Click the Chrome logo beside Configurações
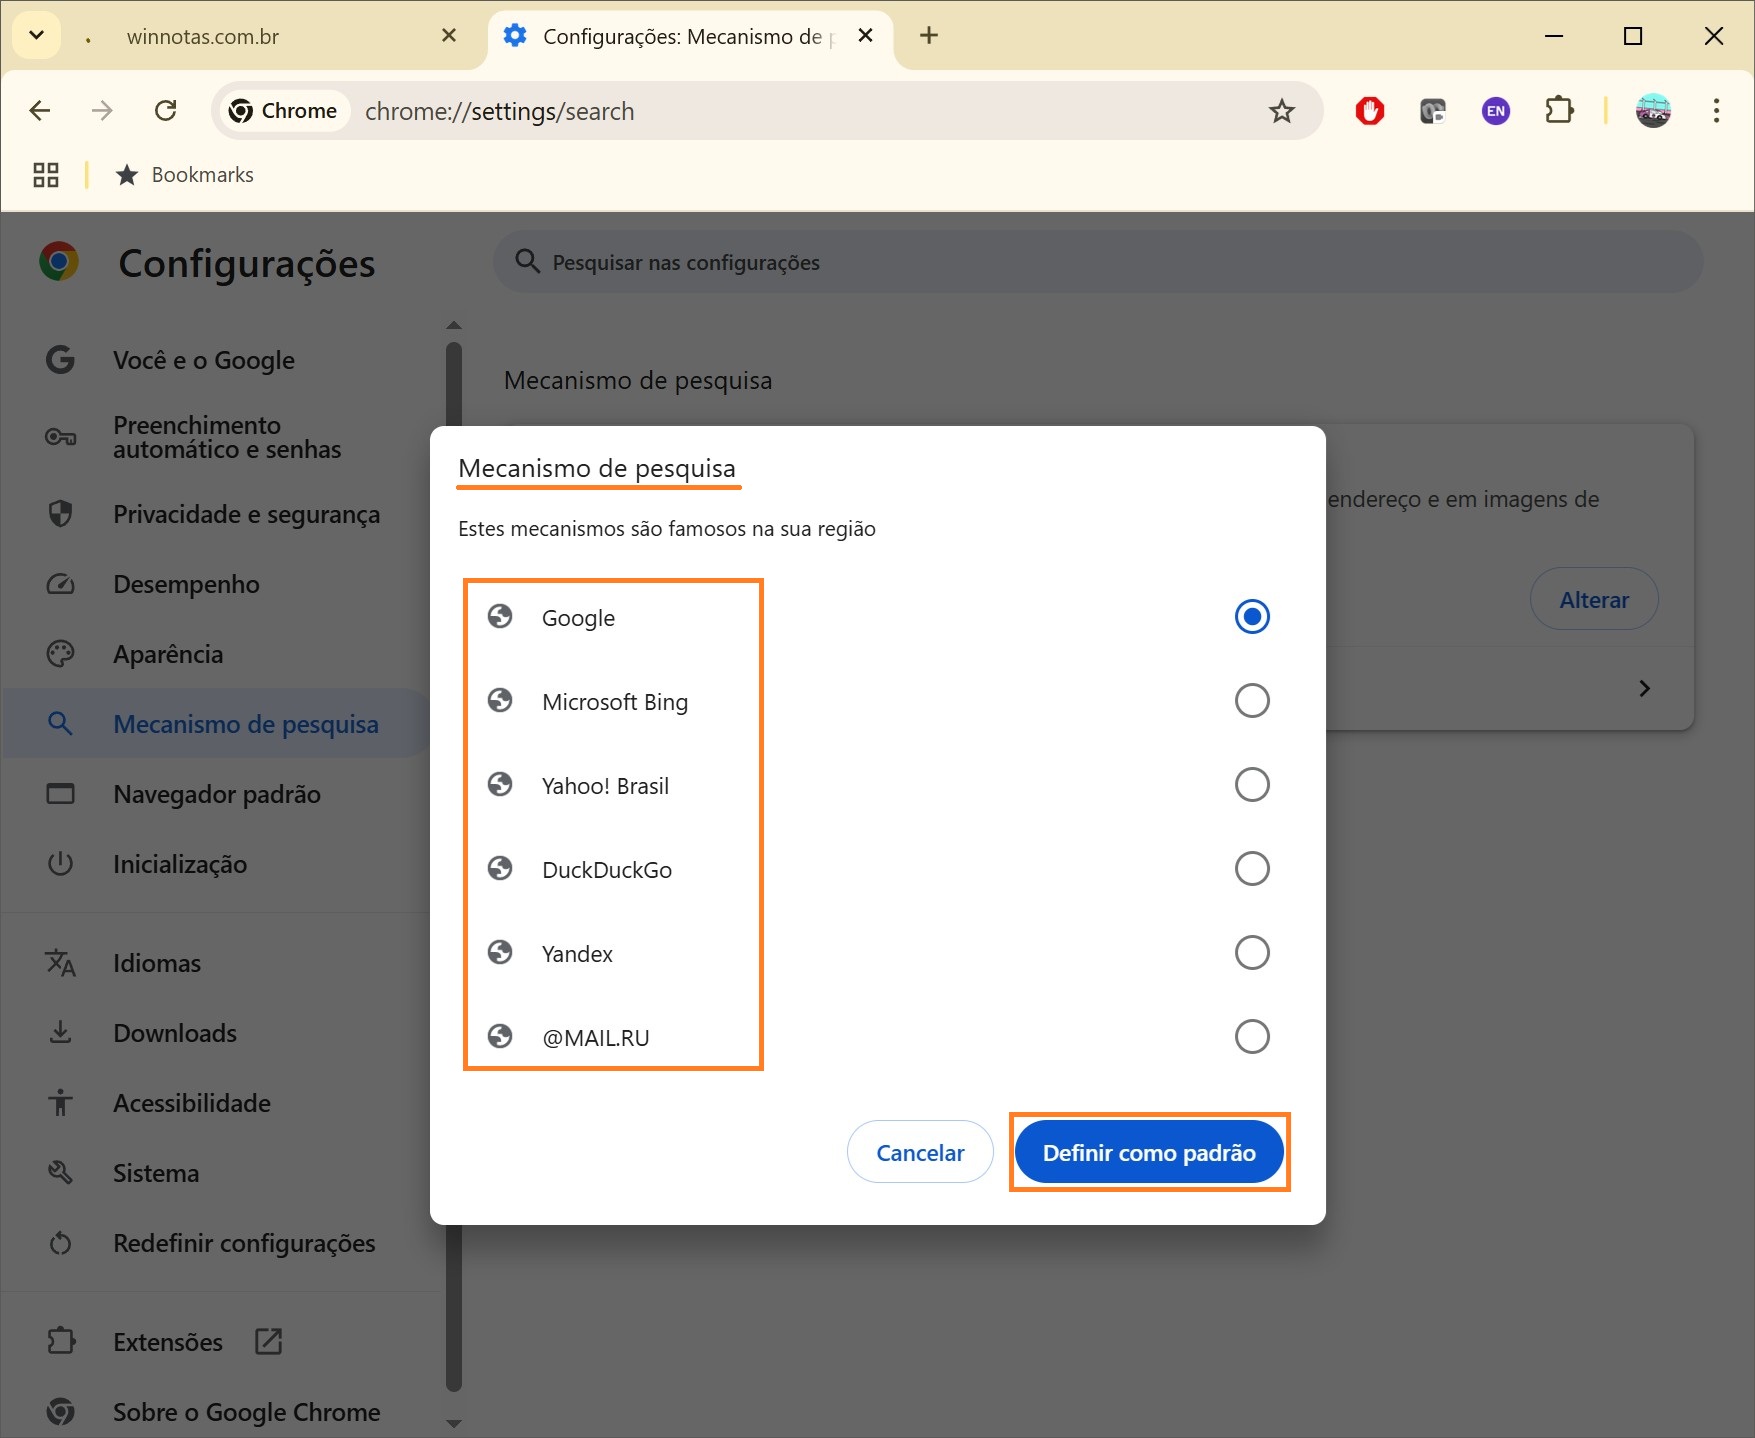Image resolution: width=1755 pixels, height=1438 pixels. tap(59, 262)
